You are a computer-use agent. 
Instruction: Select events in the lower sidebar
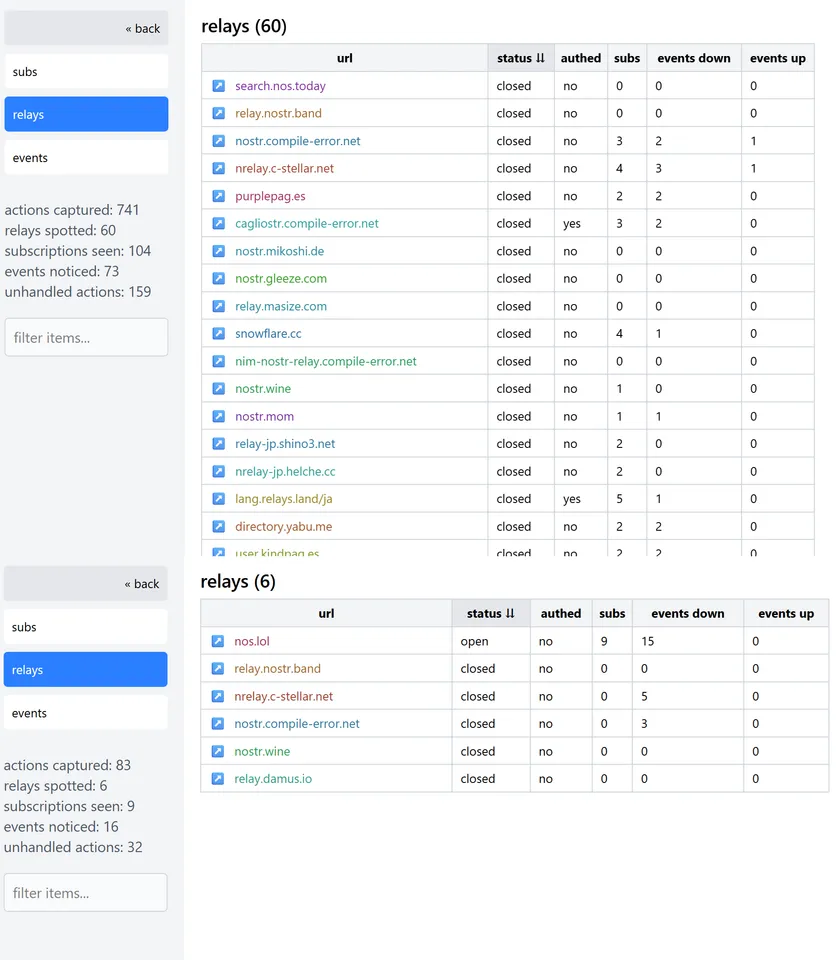[x=86, y=713]
